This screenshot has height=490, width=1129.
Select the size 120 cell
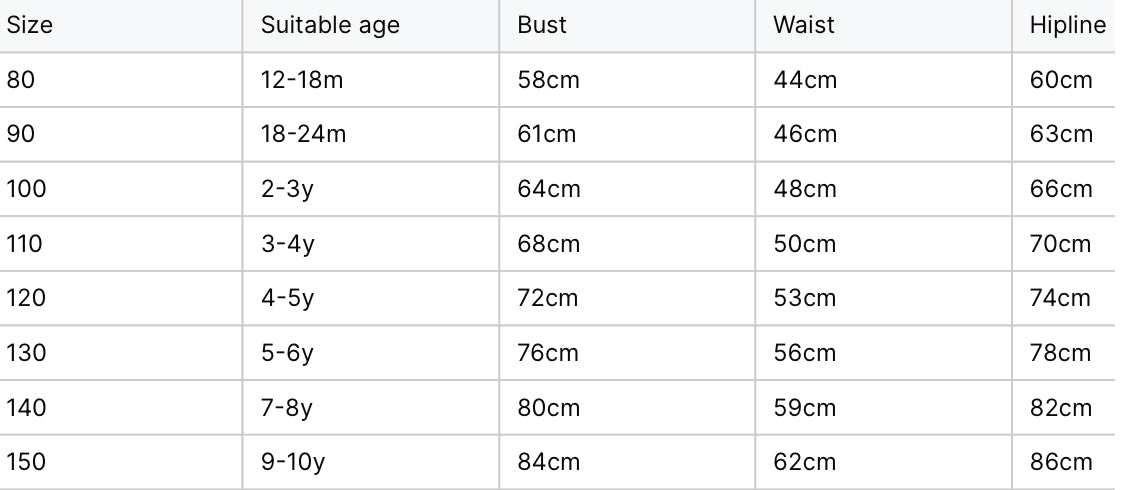[x=26, y=298]
